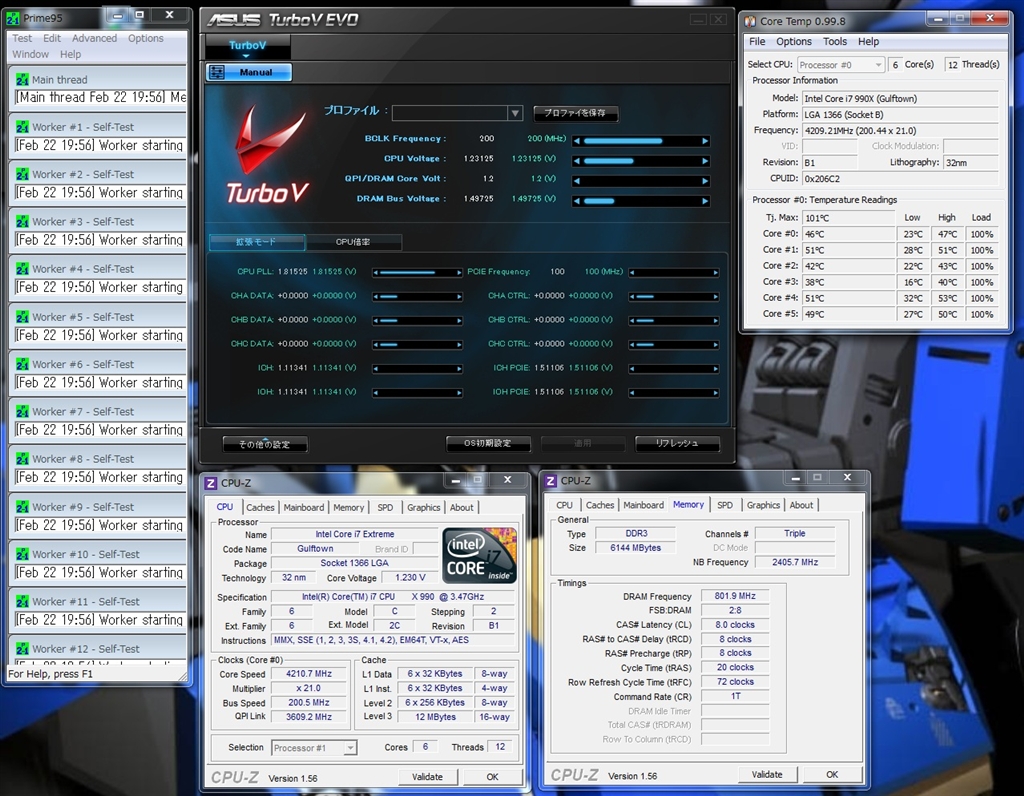
Task: Open the Tools menu in Core Temp
Action: coord(835,42)
